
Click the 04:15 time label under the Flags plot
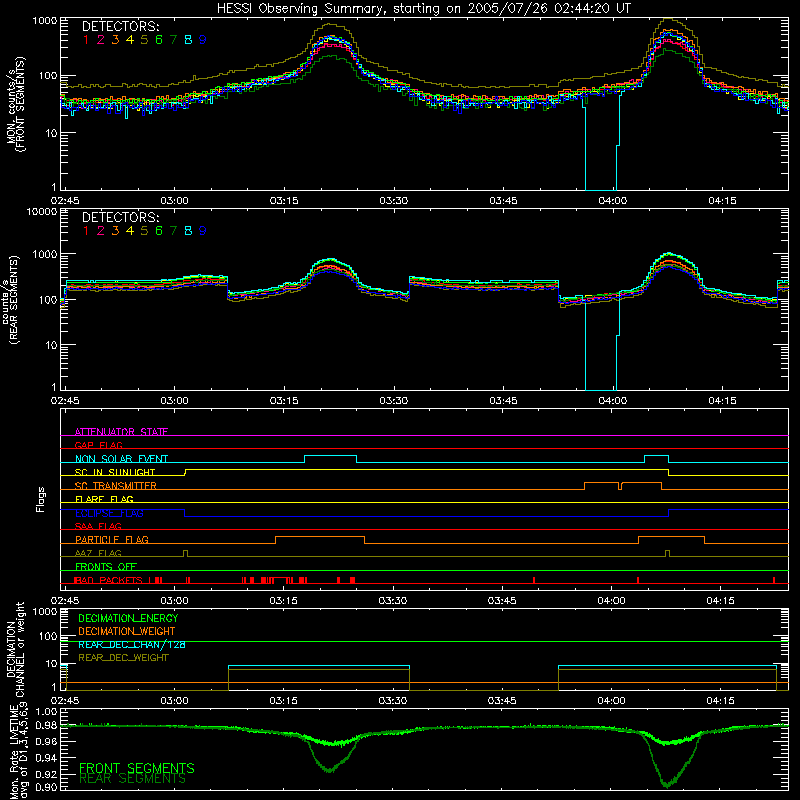pos(720,601)
